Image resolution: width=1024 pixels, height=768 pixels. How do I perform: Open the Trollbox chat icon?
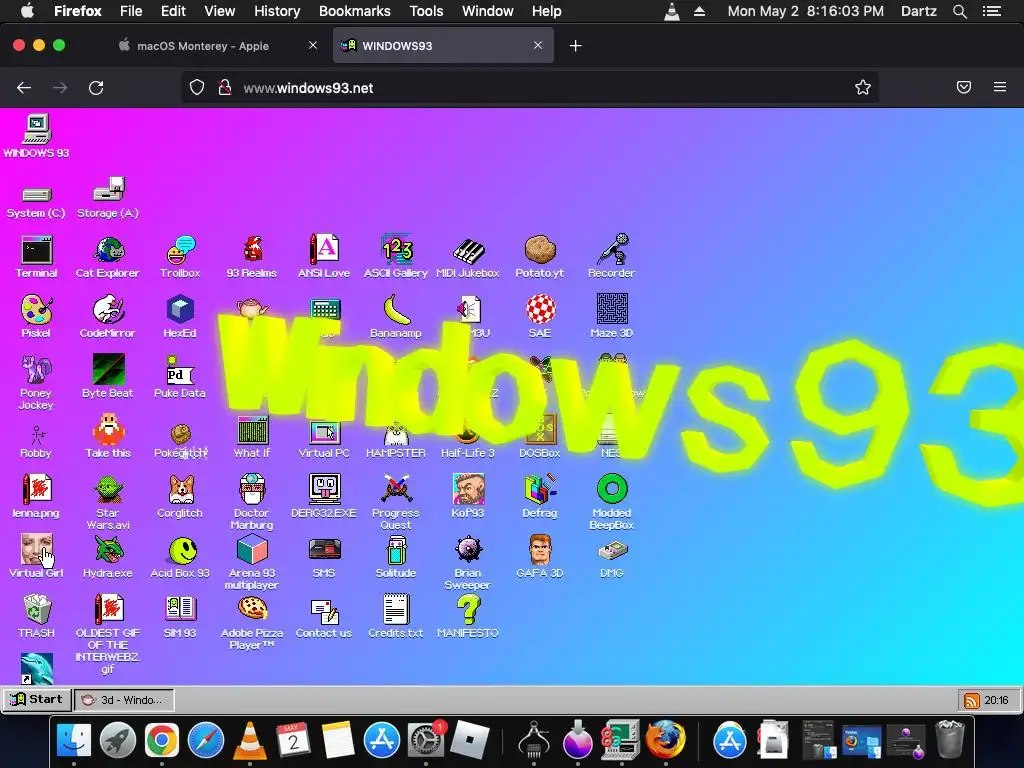[x=180, y=257]
